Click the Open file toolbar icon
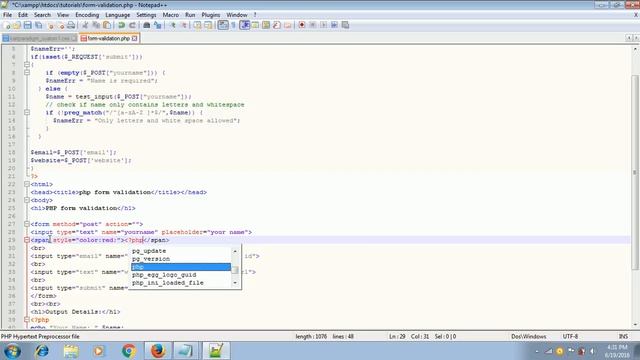 [16, 25]
